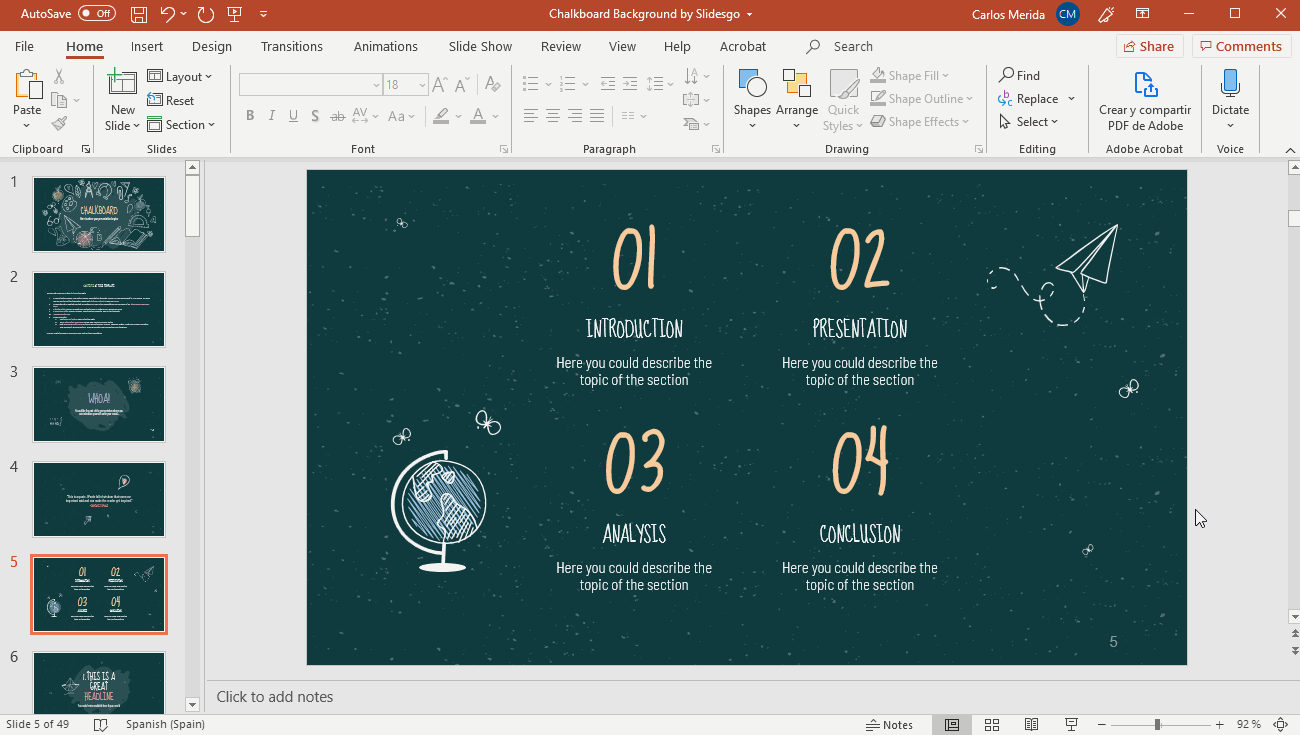The width and height of the screenshot is (1300, 735).
Task: Select slide 3 thumbnail
Action: pyautogui.click(x=99, y=404)
